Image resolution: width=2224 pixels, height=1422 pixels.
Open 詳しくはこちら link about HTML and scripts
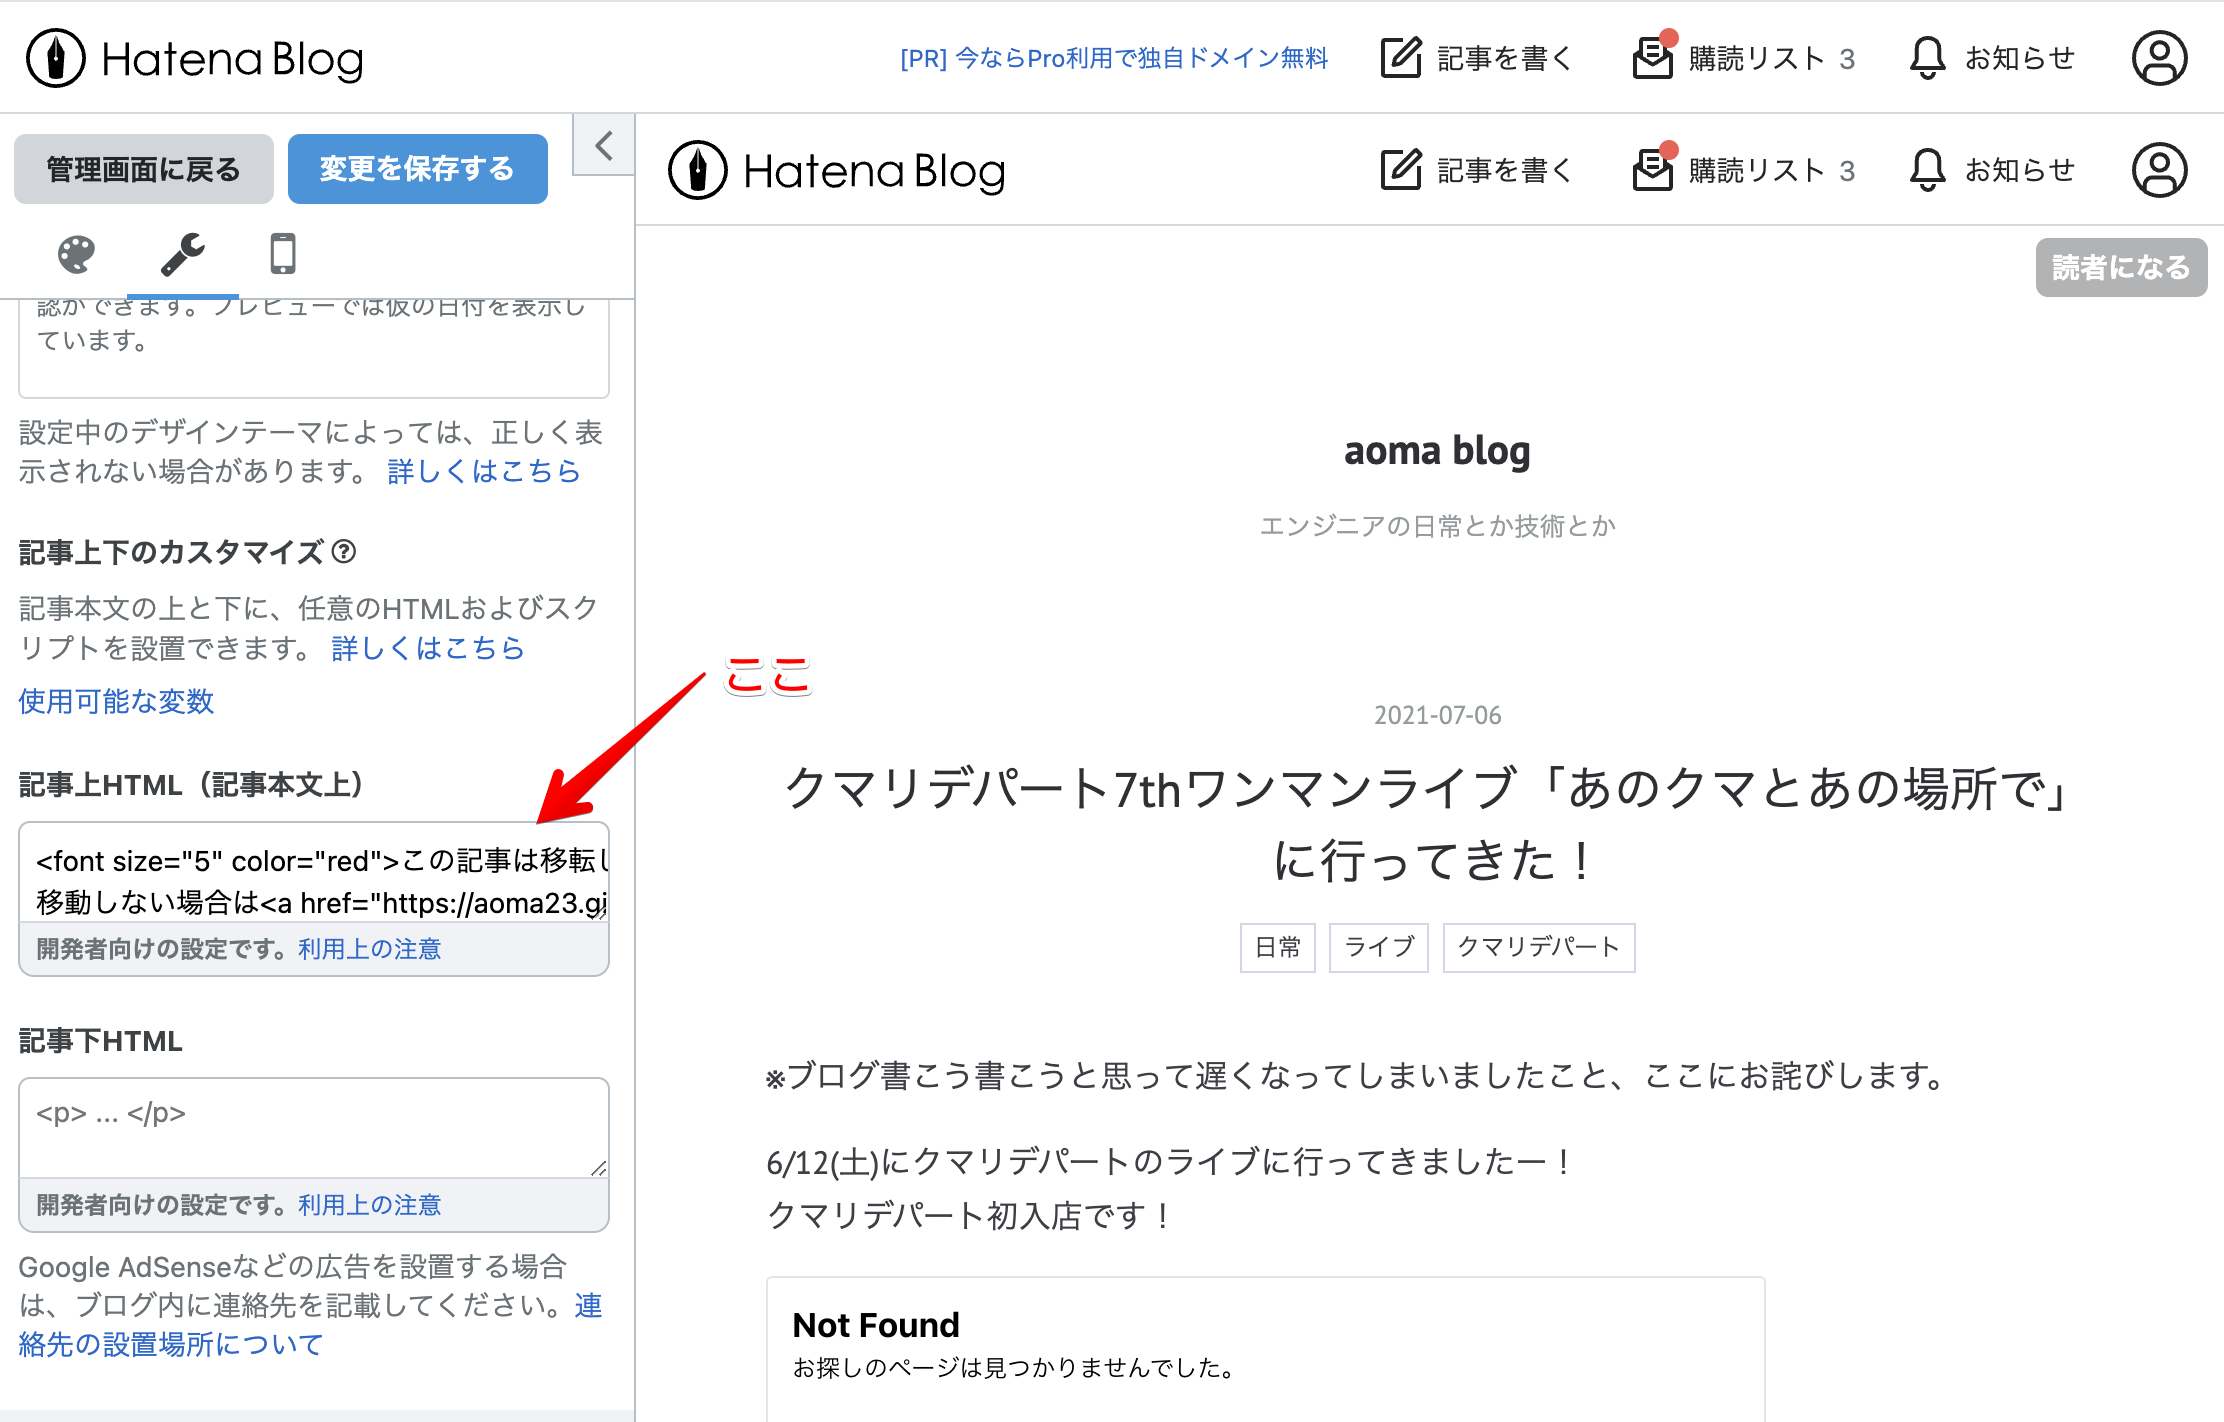[x=428, y=648]
